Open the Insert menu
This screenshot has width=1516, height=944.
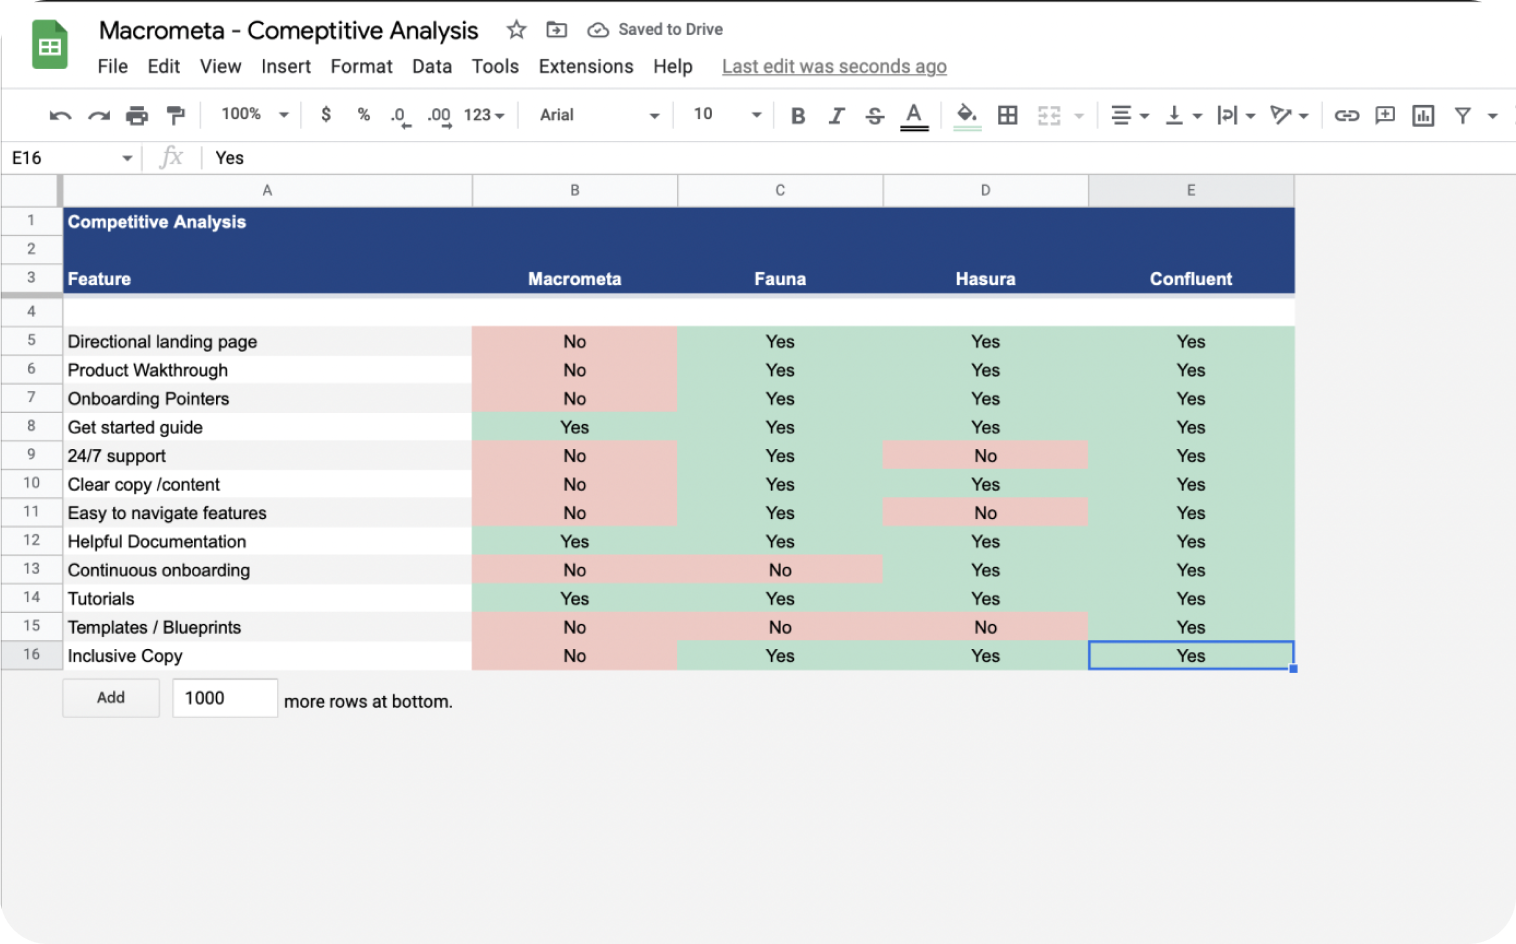coord(286,66)
